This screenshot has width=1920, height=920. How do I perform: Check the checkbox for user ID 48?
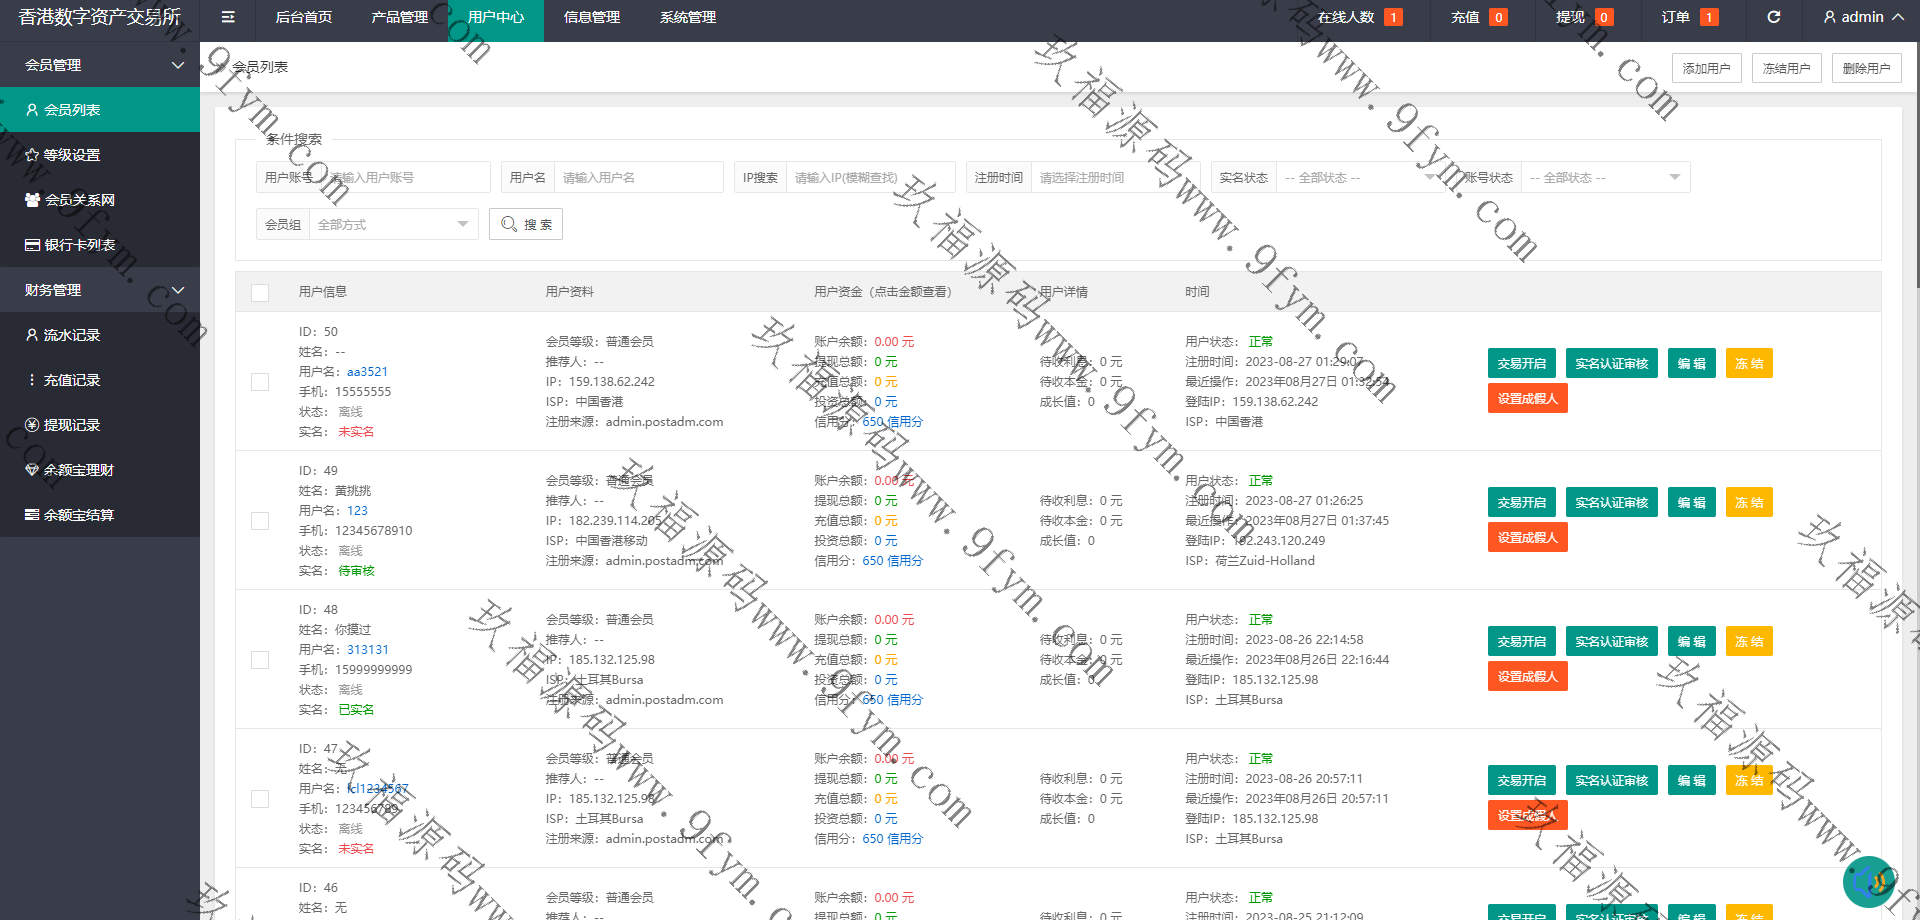[260, 660]
